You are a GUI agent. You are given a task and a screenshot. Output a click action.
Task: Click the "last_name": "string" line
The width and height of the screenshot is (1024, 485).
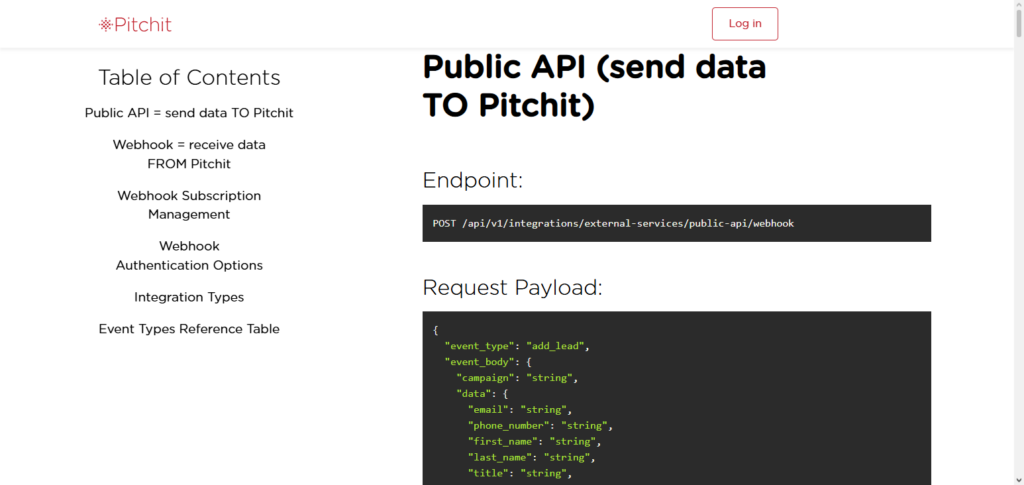(x=532, y=458)
